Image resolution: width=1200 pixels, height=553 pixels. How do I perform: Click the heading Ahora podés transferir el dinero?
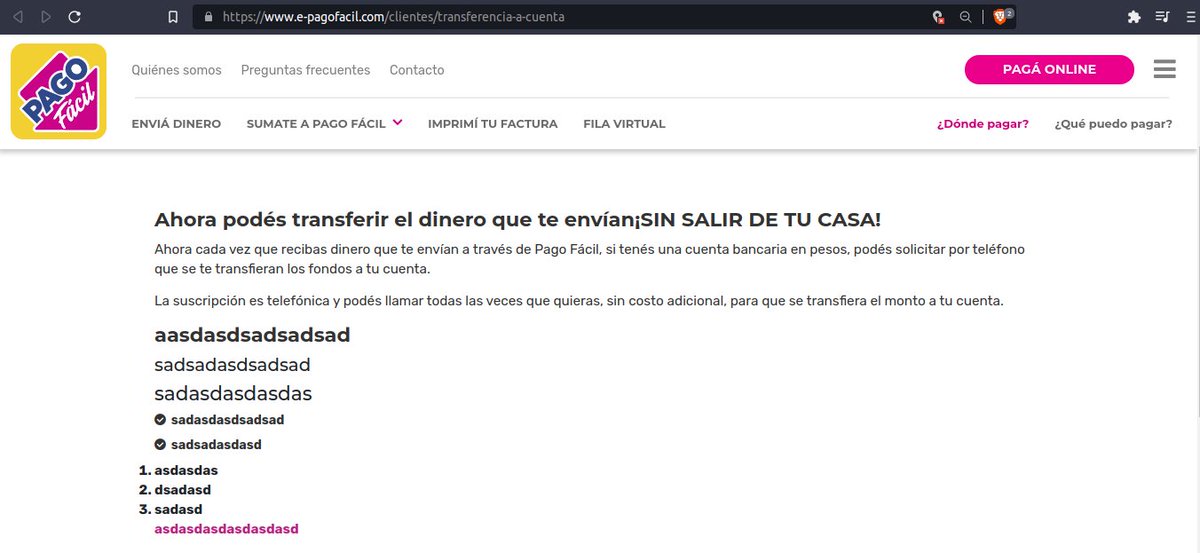pos(517,220)
